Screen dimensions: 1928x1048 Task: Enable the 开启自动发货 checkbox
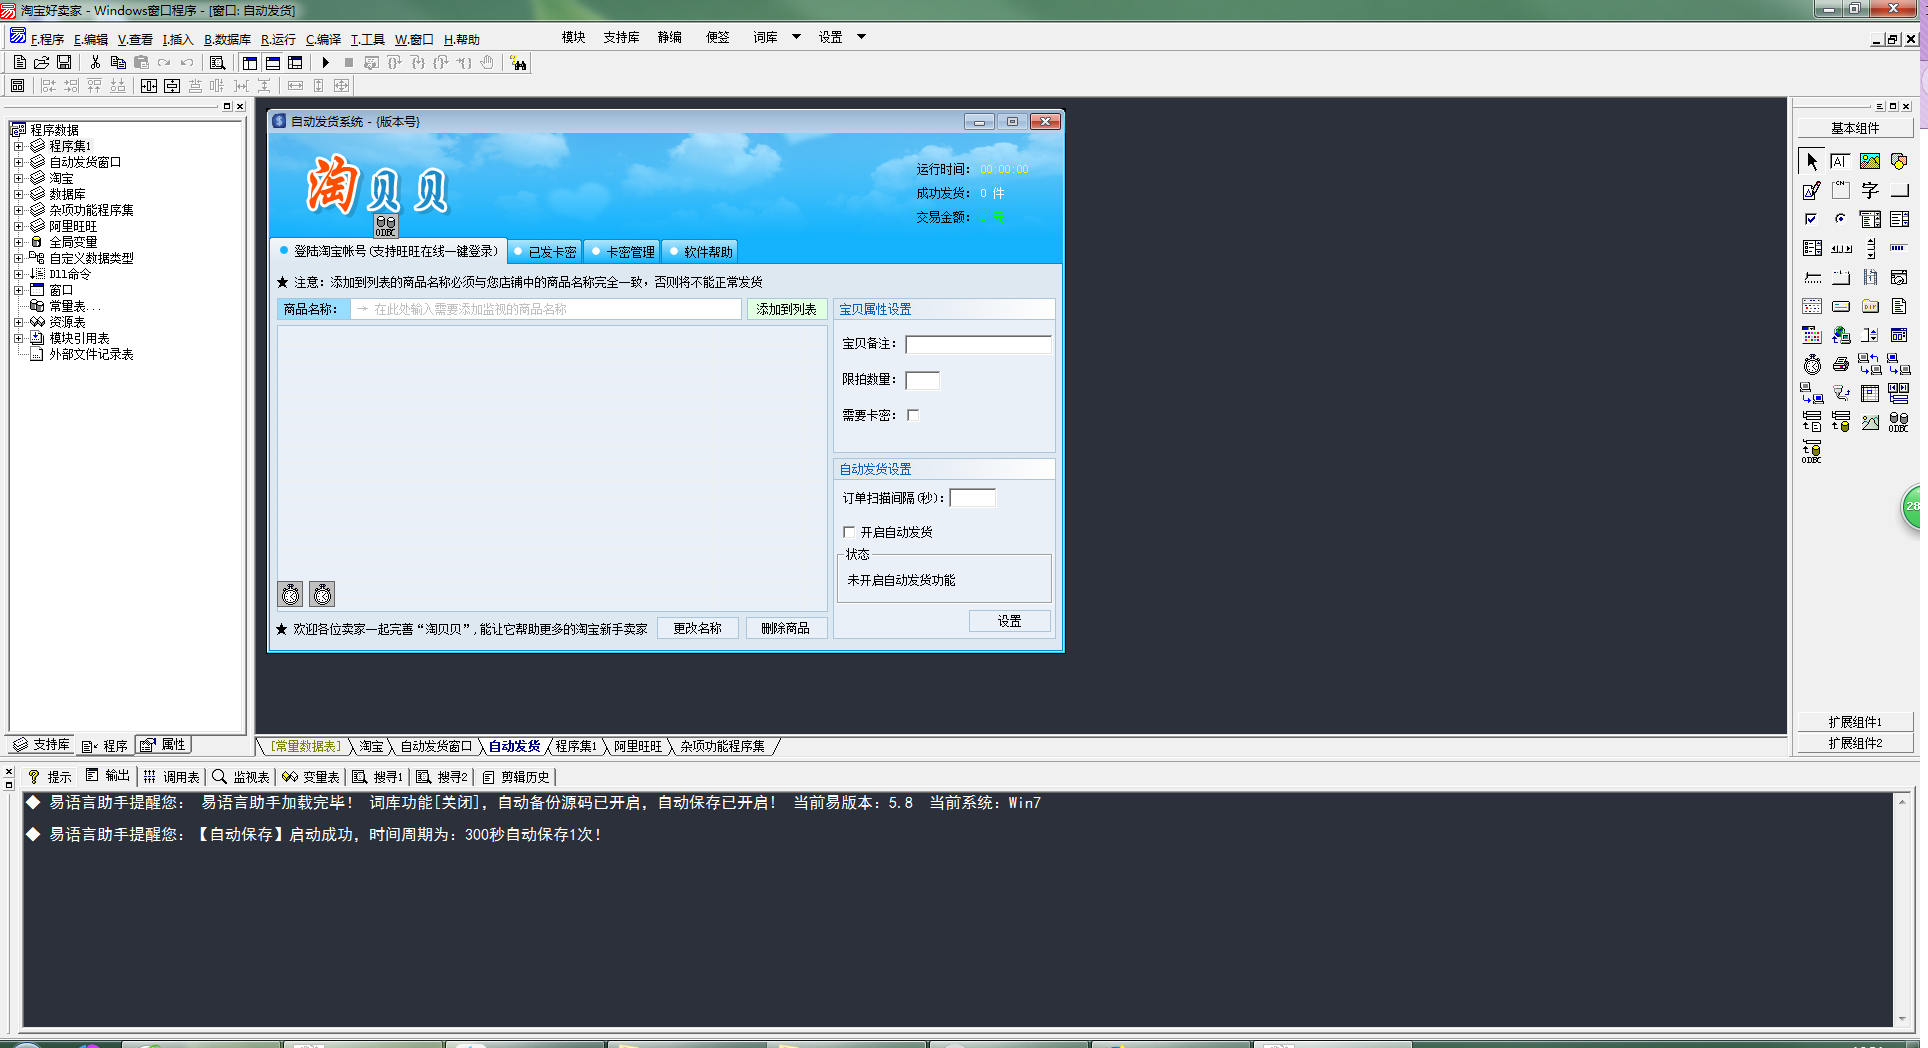tap(849, 532)
